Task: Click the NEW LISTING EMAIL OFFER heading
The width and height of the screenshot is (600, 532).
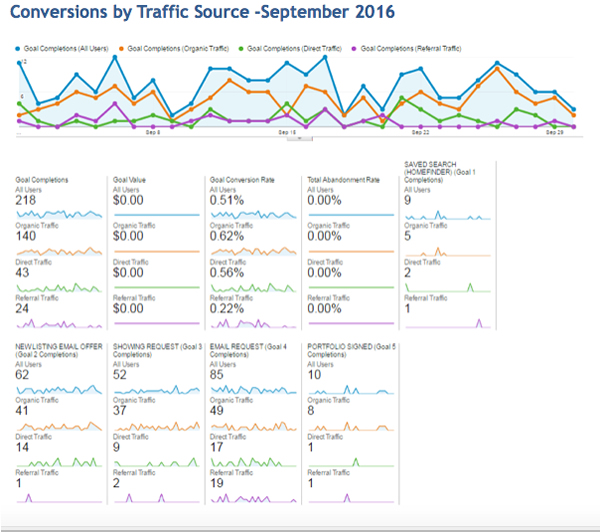Action: [x=59, y=351]
